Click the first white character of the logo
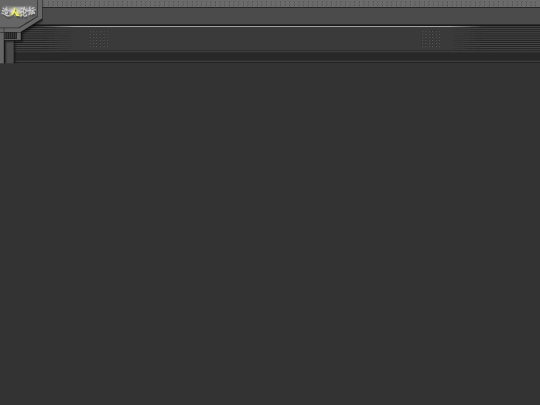This screenshot has height=405, width=540. (x=6, y=12)
